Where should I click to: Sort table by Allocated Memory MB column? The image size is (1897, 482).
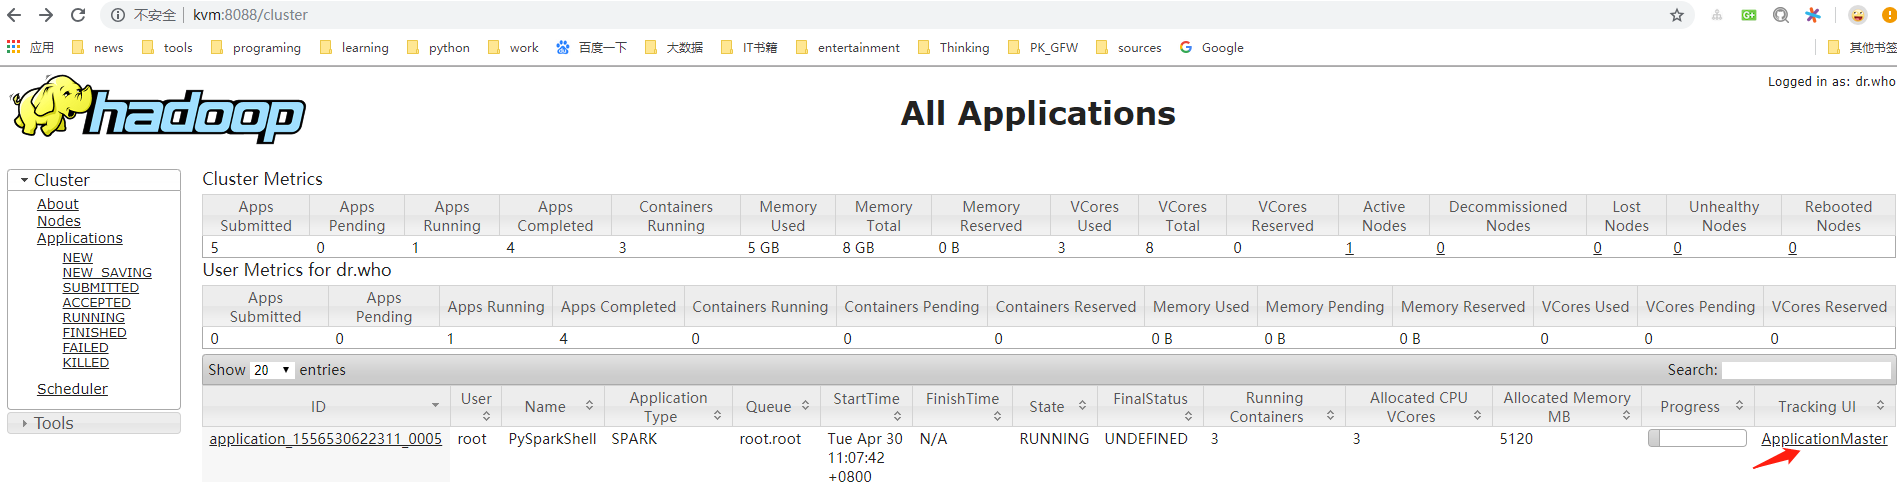(x=1566, y=406)
